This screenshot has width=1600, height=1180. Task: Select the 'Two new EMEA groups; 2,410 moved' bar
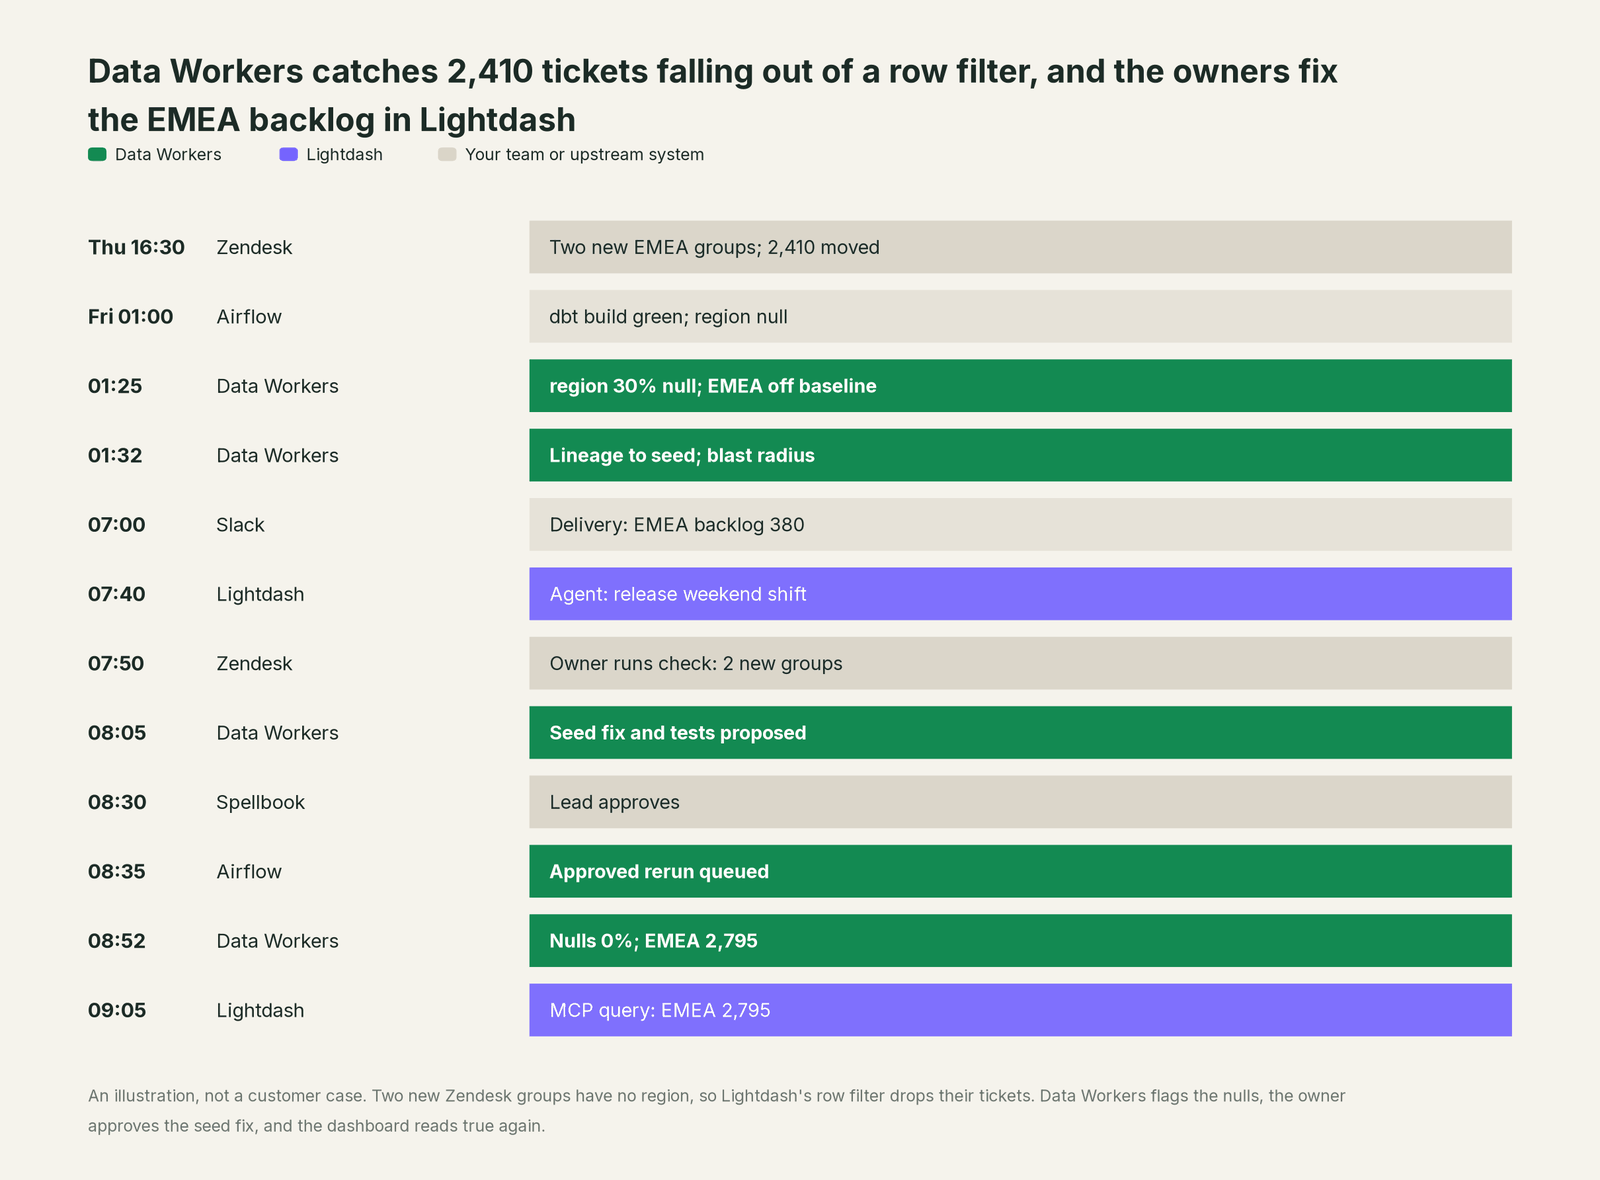coord(1020,247)
